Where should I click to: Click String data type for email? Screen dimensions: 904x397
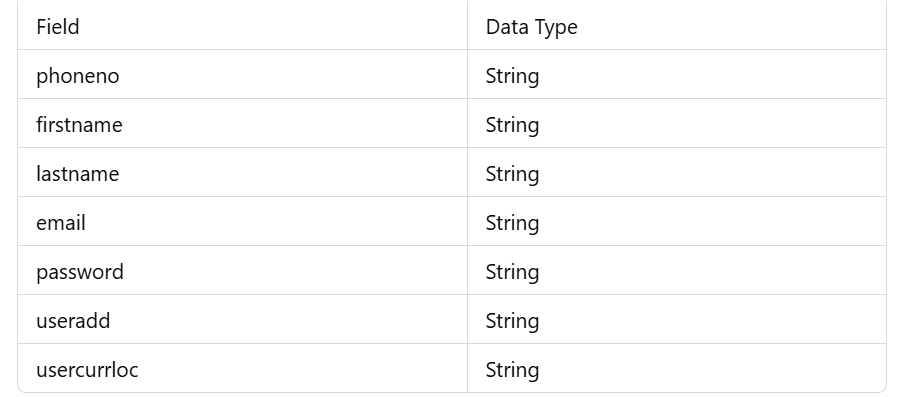pyautogui.click(x=512, y=223)
